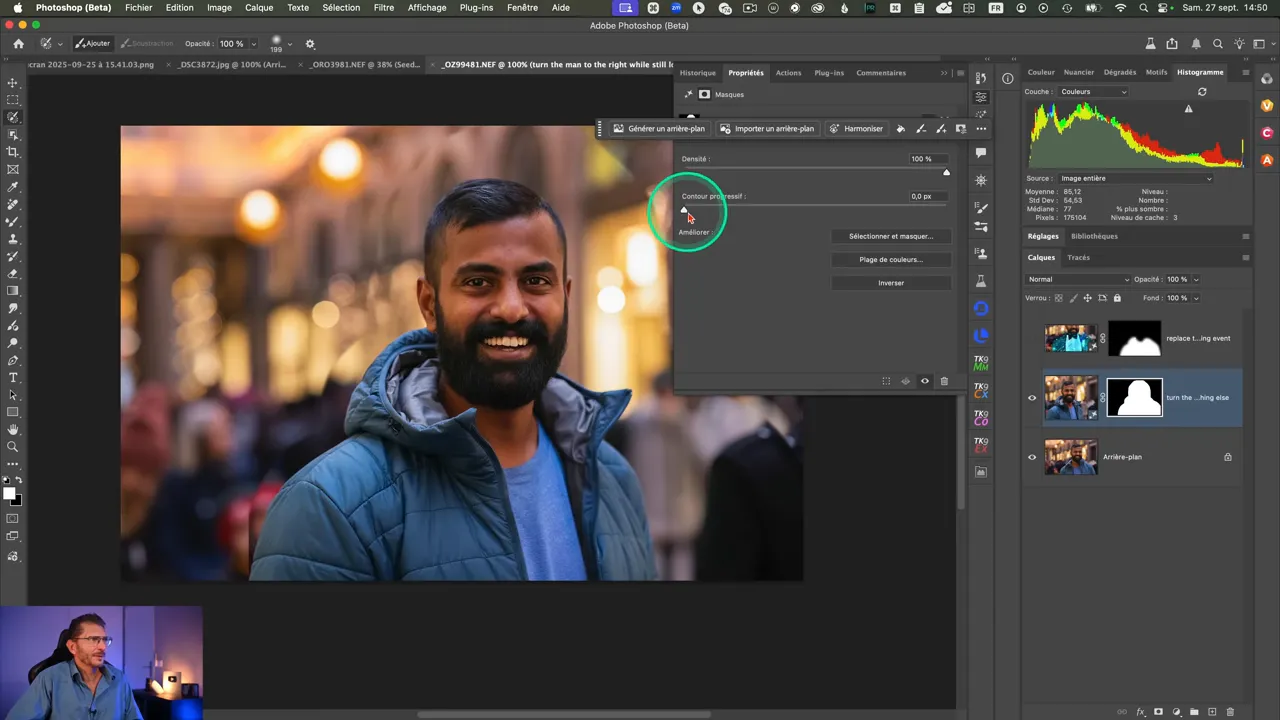Click the Sélectionner et masquer button

890,236
